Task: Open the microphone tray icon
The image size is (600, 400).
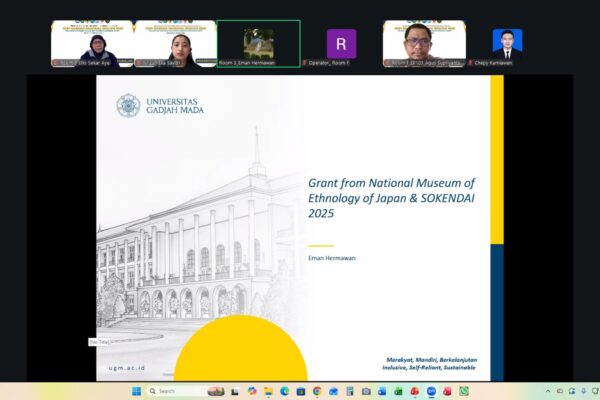Action: point(584,391)
